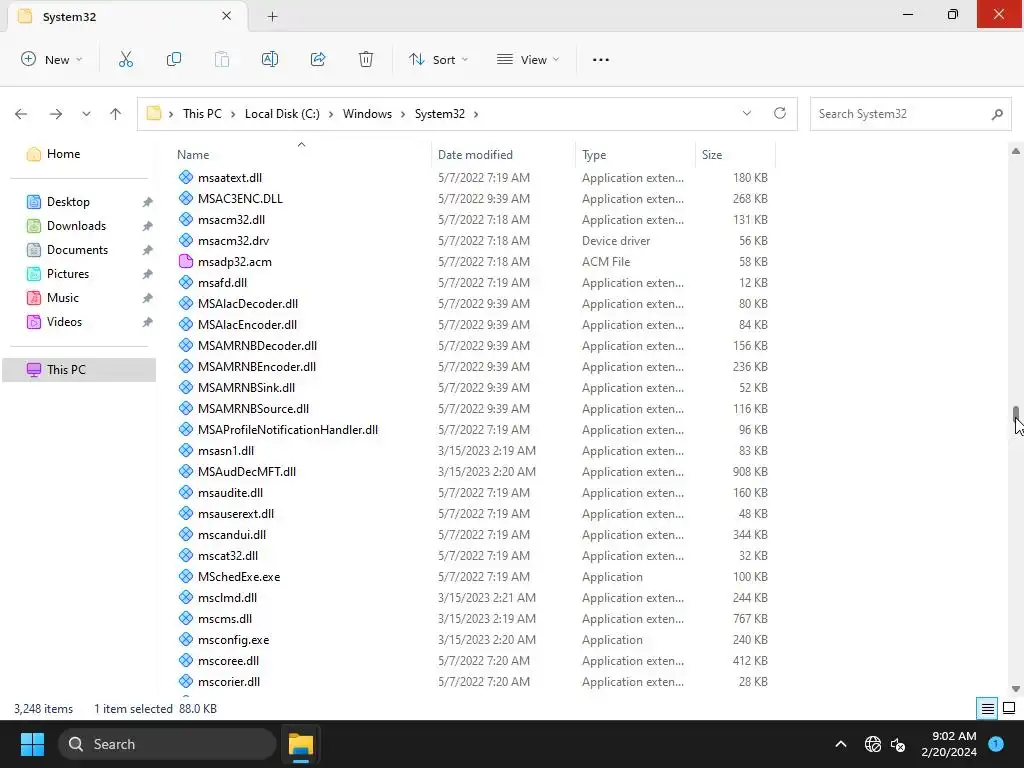Open the View dropdown
The image size is (1024, 768).
tap(528, 59)
